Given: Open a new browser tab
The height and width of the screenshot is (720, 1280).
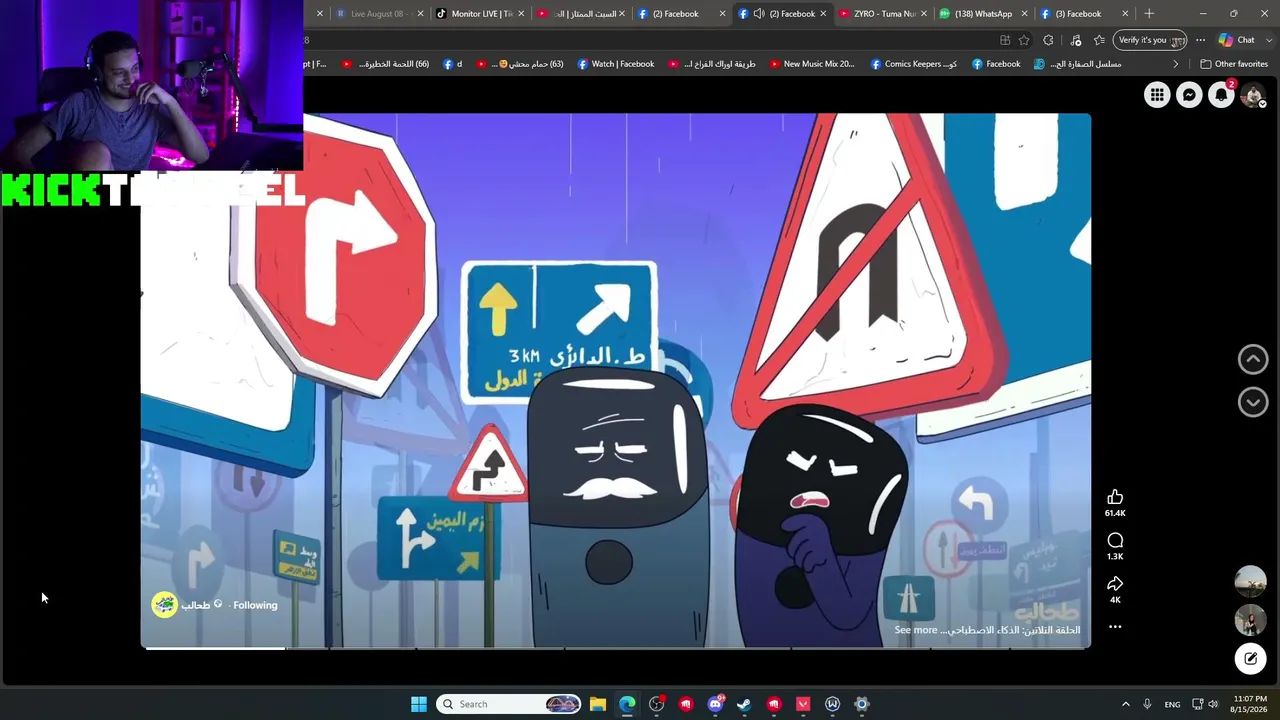Looking at the screenshot, I should point(1149,14).
